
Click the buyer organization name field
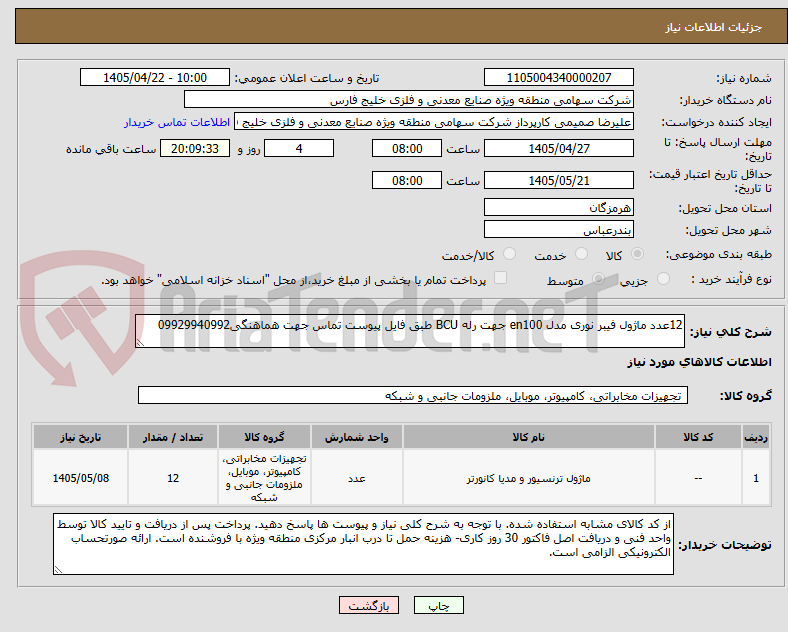point(409,99)
